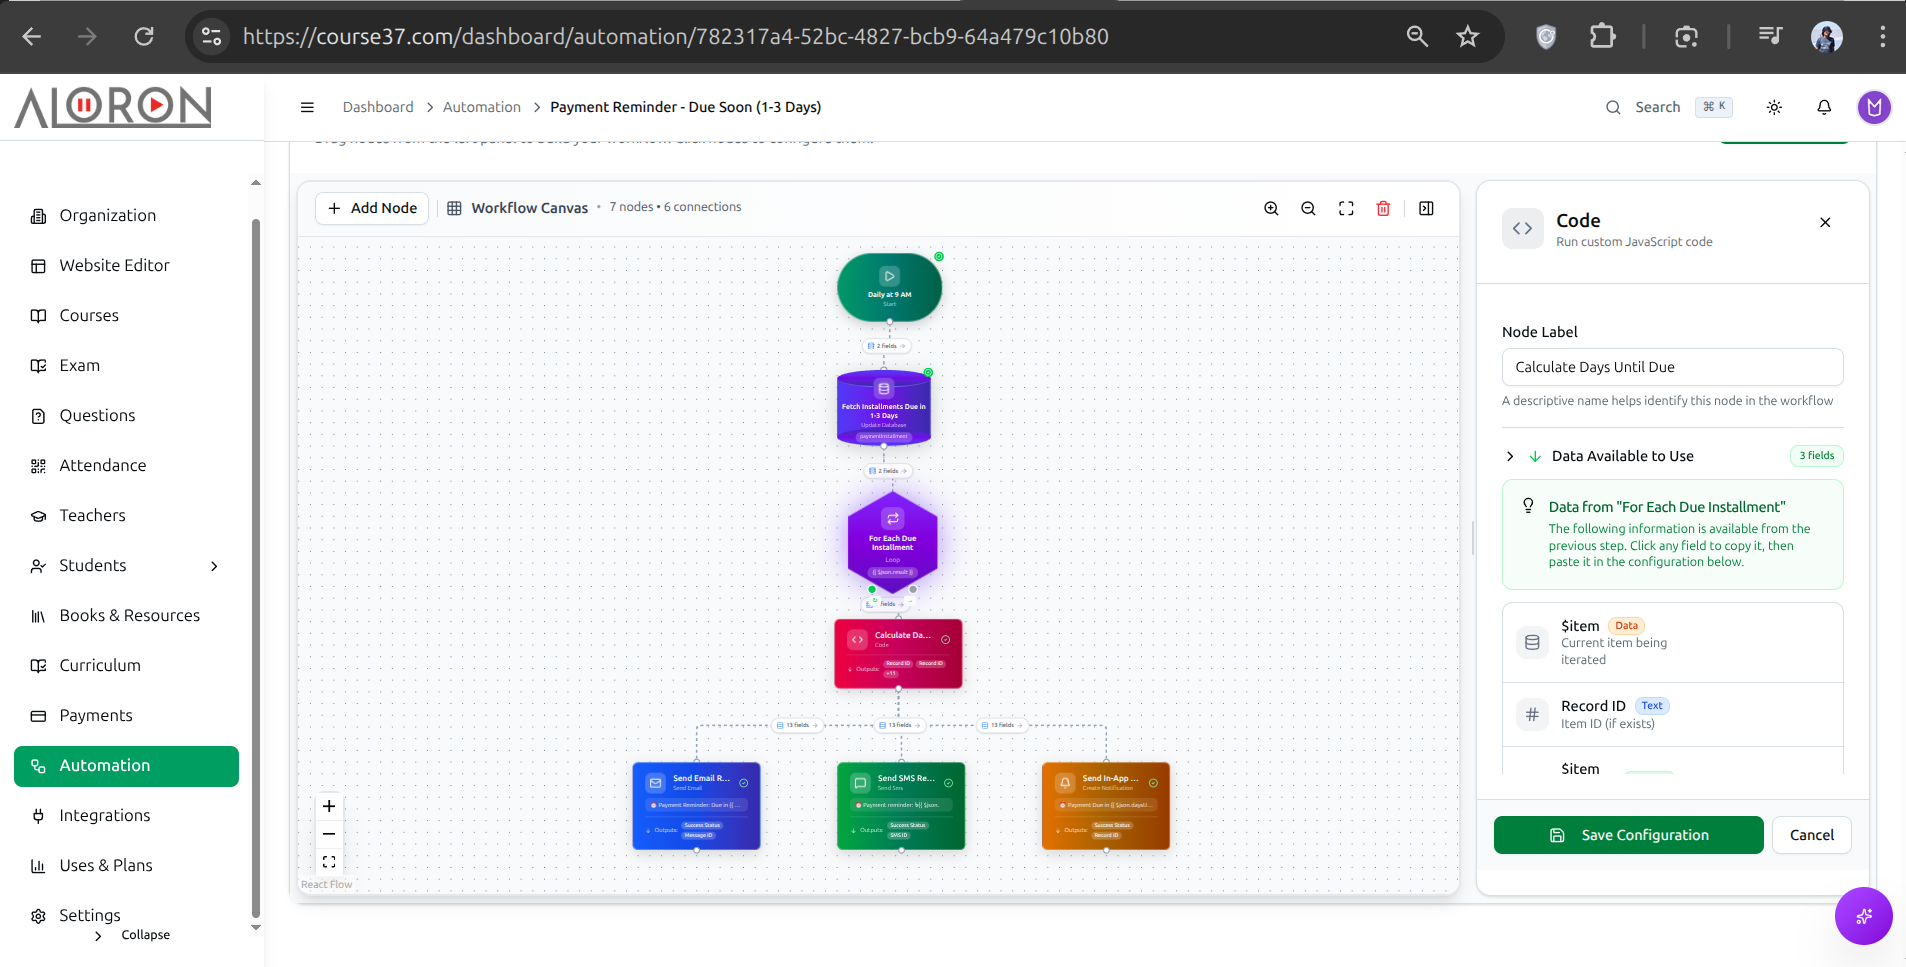
Task: Click the Add Node button
Action: (372, 208)
